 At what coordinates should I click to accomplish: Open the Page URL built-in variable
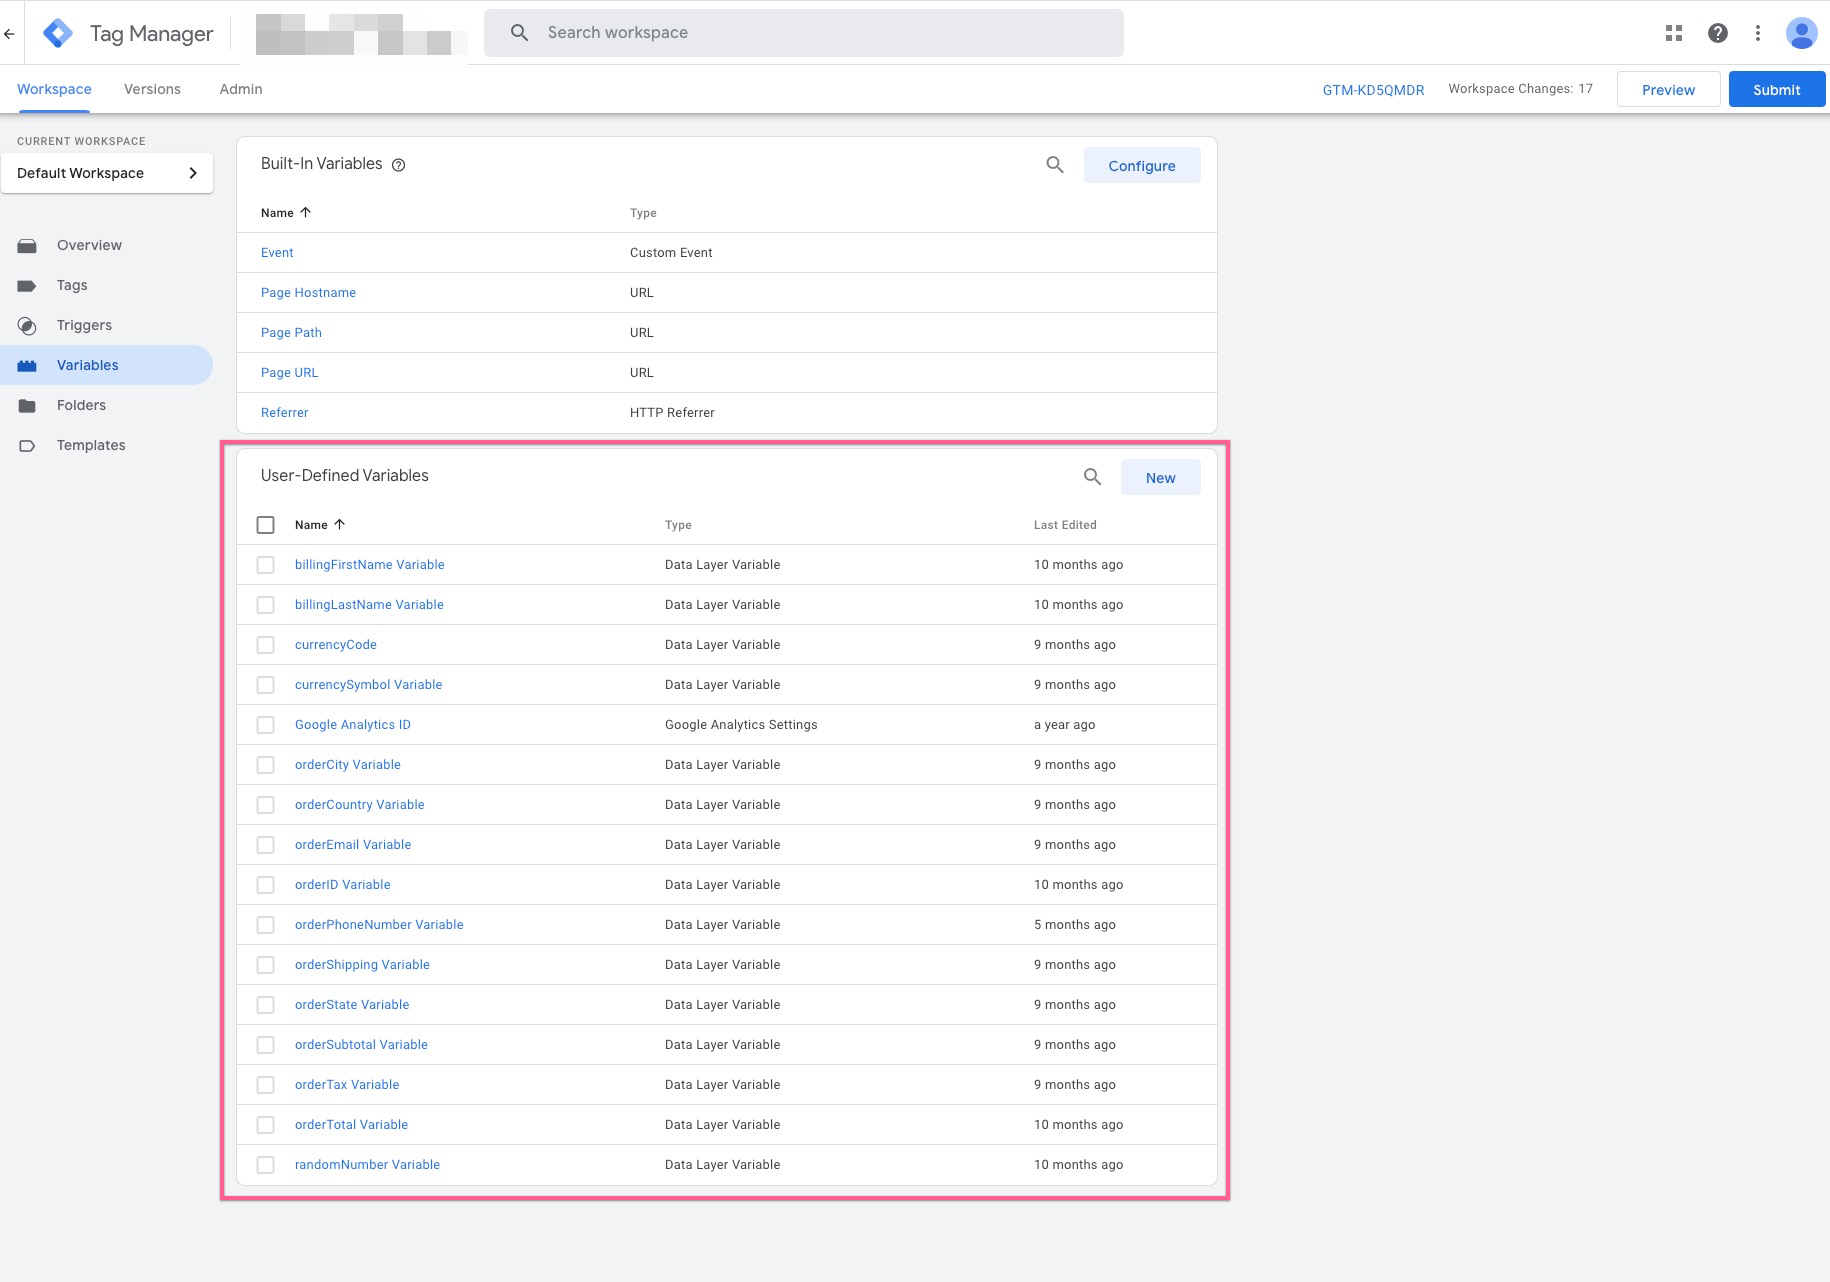point(290,373)
